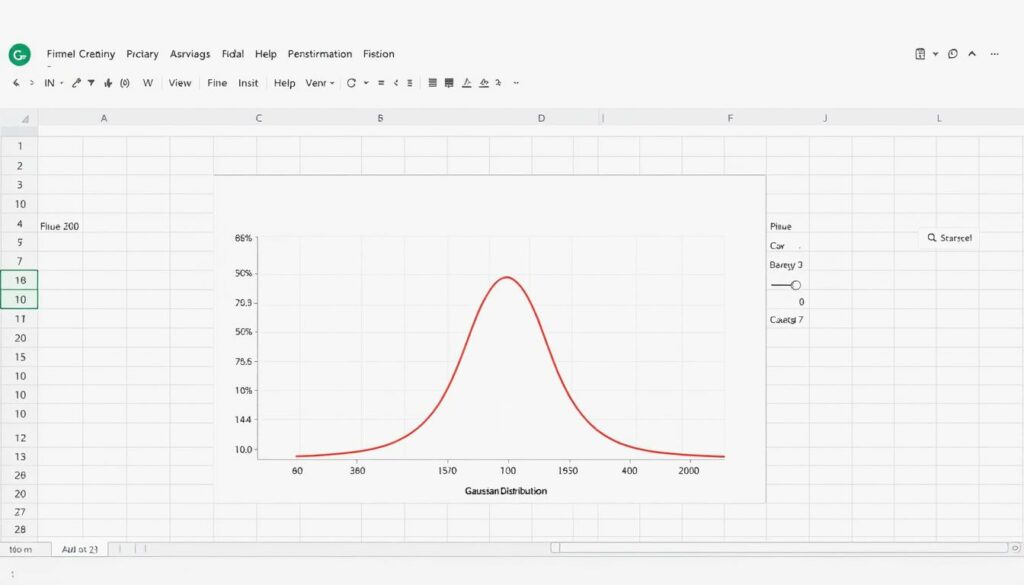This screenshot has width=1024, height=585.
Task: Click the list icon after the bracket
Action: click(x=409, y=83)
